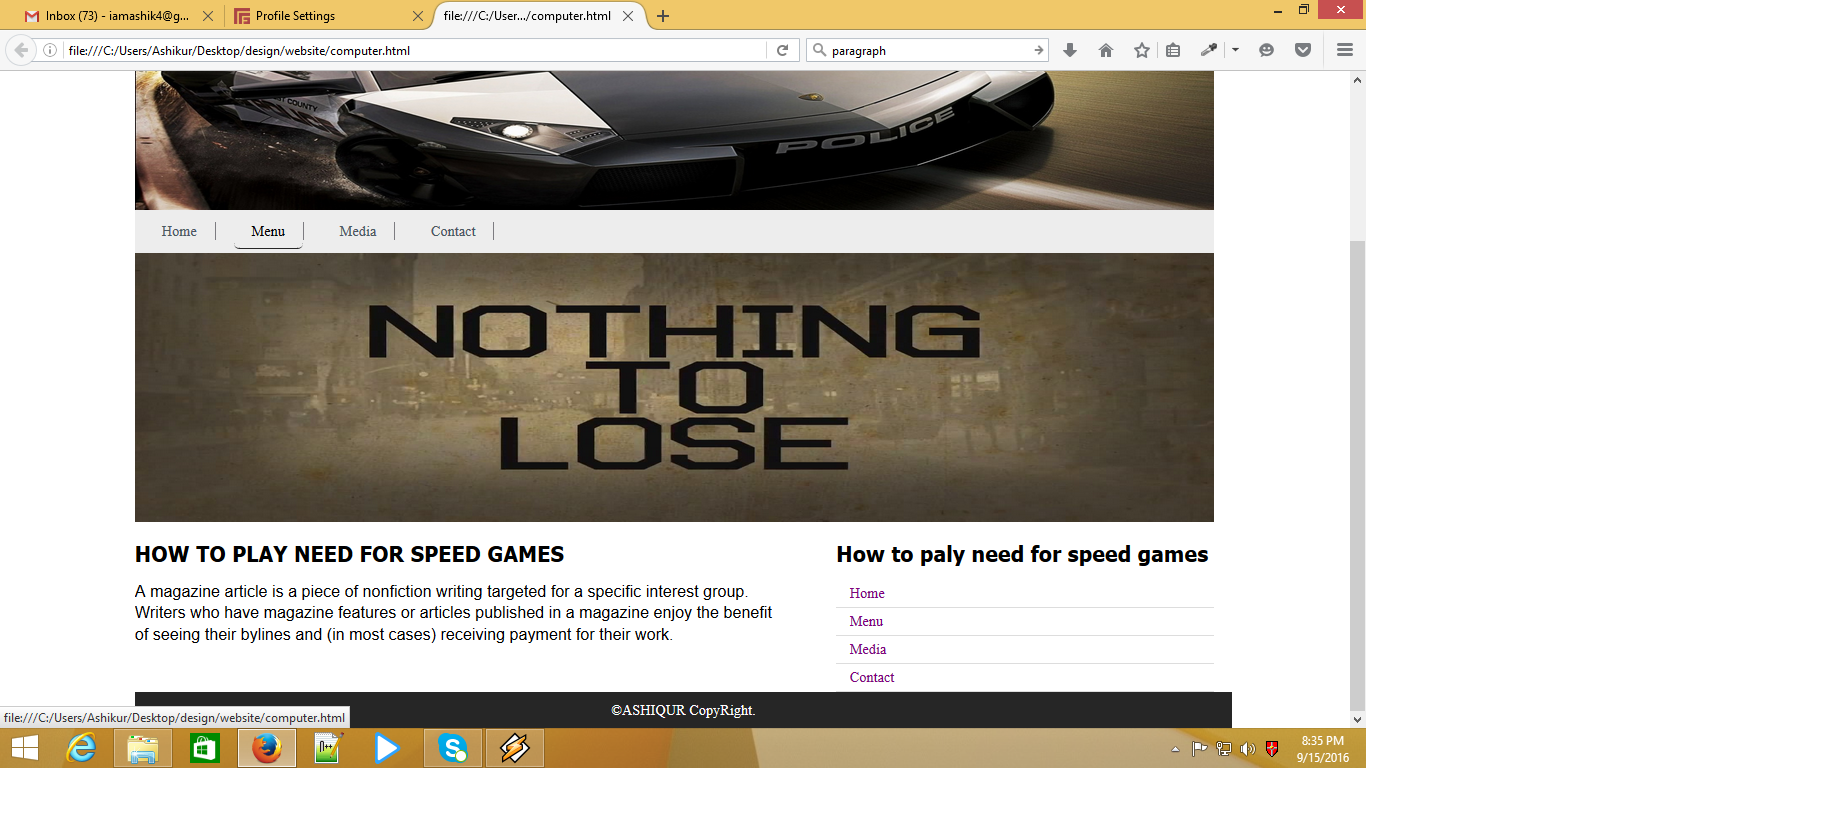Click the vertical scrollbar thumb
The image size is (1848, 826).
click(1357, 475)
